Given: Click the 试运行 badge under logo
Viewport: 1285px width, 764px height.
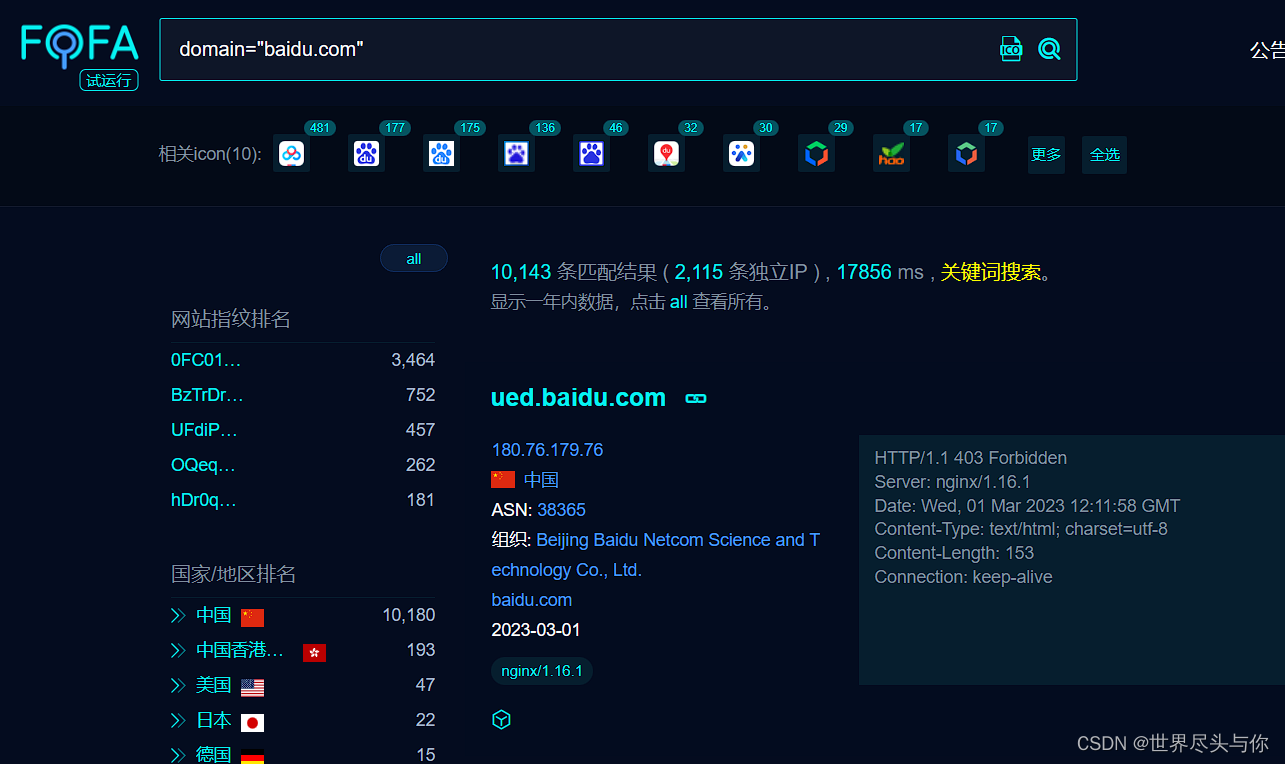Looking at the screenshot, I should coord(109,81).
